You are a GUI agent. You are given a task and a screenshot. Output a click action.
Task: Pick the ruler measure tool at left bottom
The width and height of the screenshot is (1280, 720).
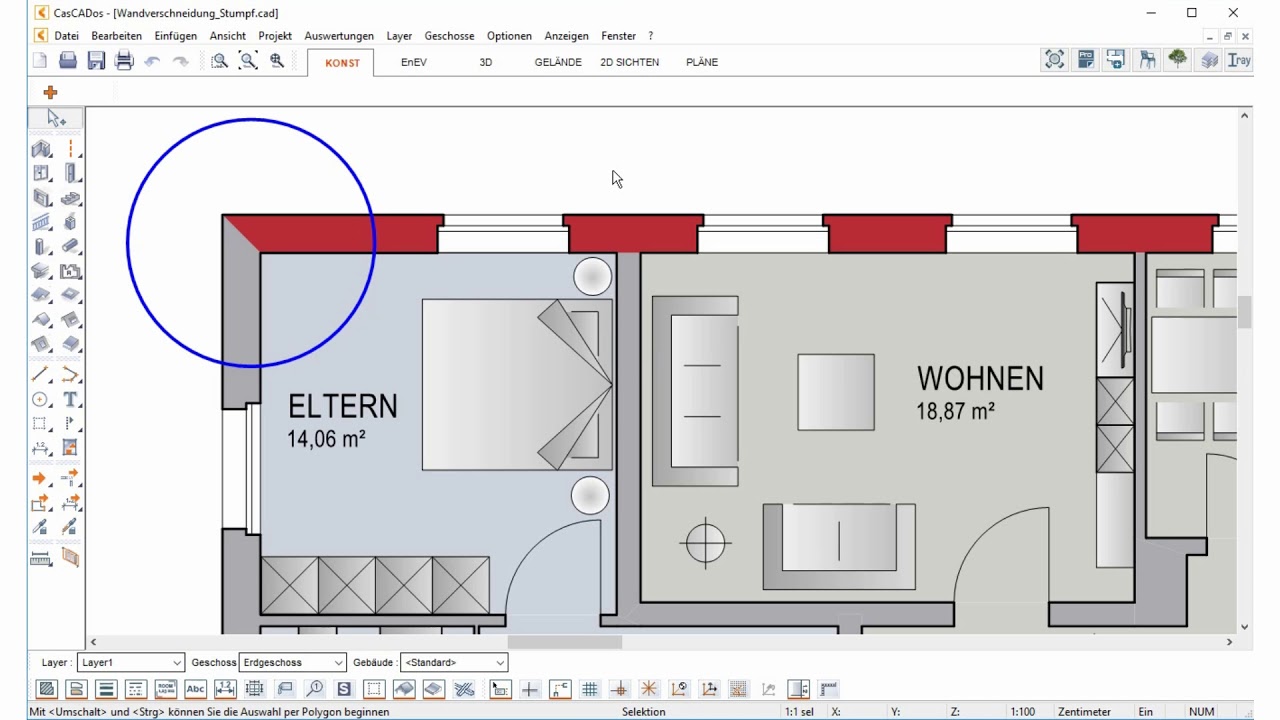pyautogui.click(x=41, y=558)
